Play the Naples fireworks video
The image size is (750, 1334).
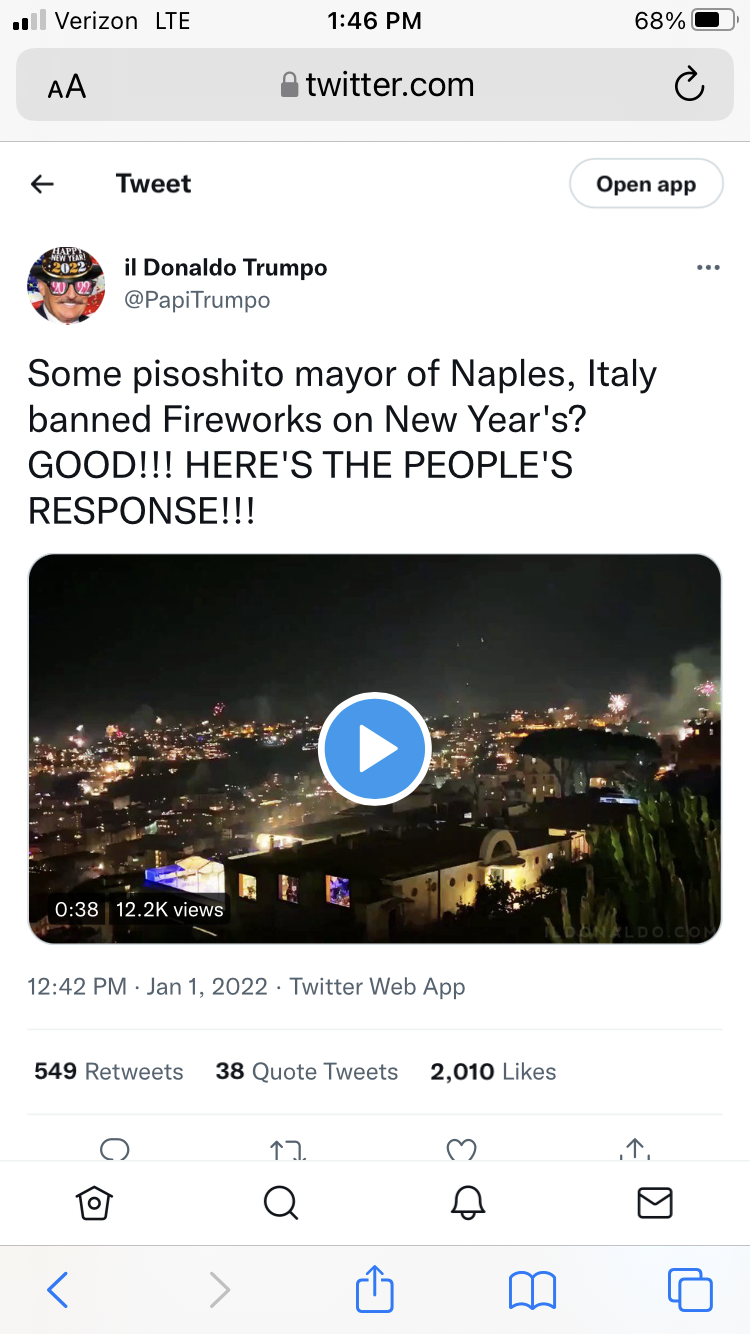click(x=374, y=749)
